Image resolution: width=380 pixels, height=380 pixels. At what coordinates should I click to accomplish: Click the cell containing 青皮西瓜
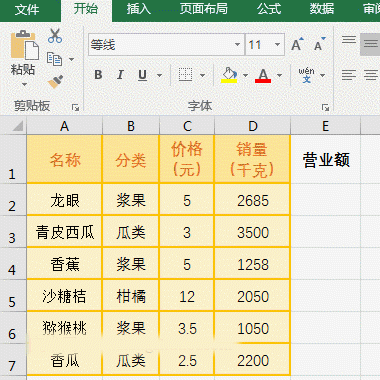coord(64,232)
